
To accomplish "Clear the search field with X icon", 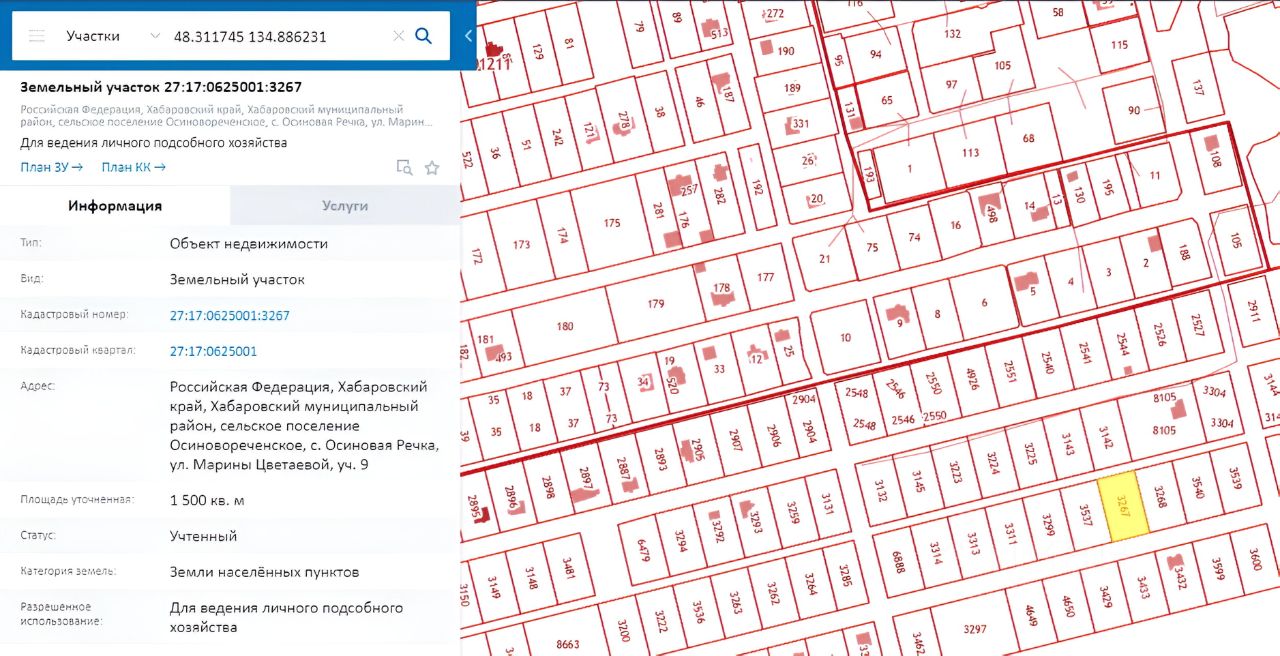I will tap(398, 36).
